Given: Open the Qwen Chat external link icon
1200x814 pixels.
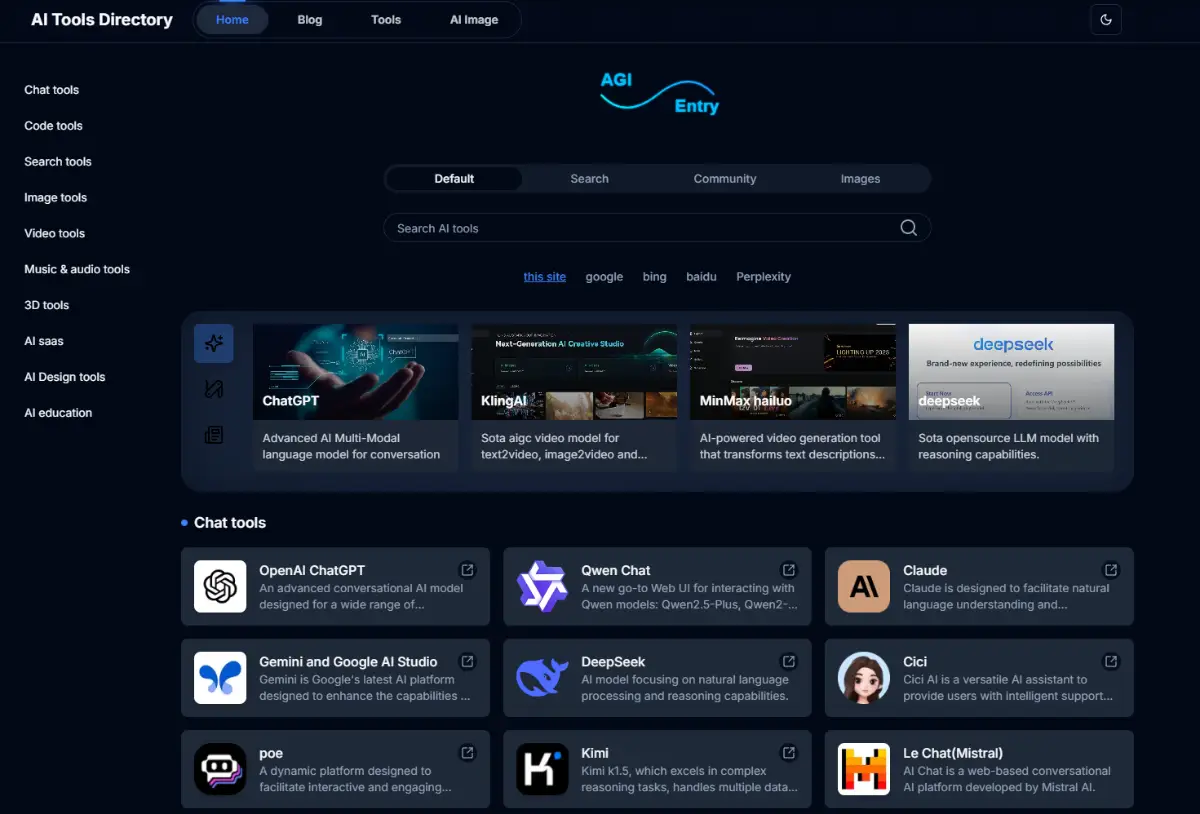Looking at the screenshot, I should [x=789, y=570].
